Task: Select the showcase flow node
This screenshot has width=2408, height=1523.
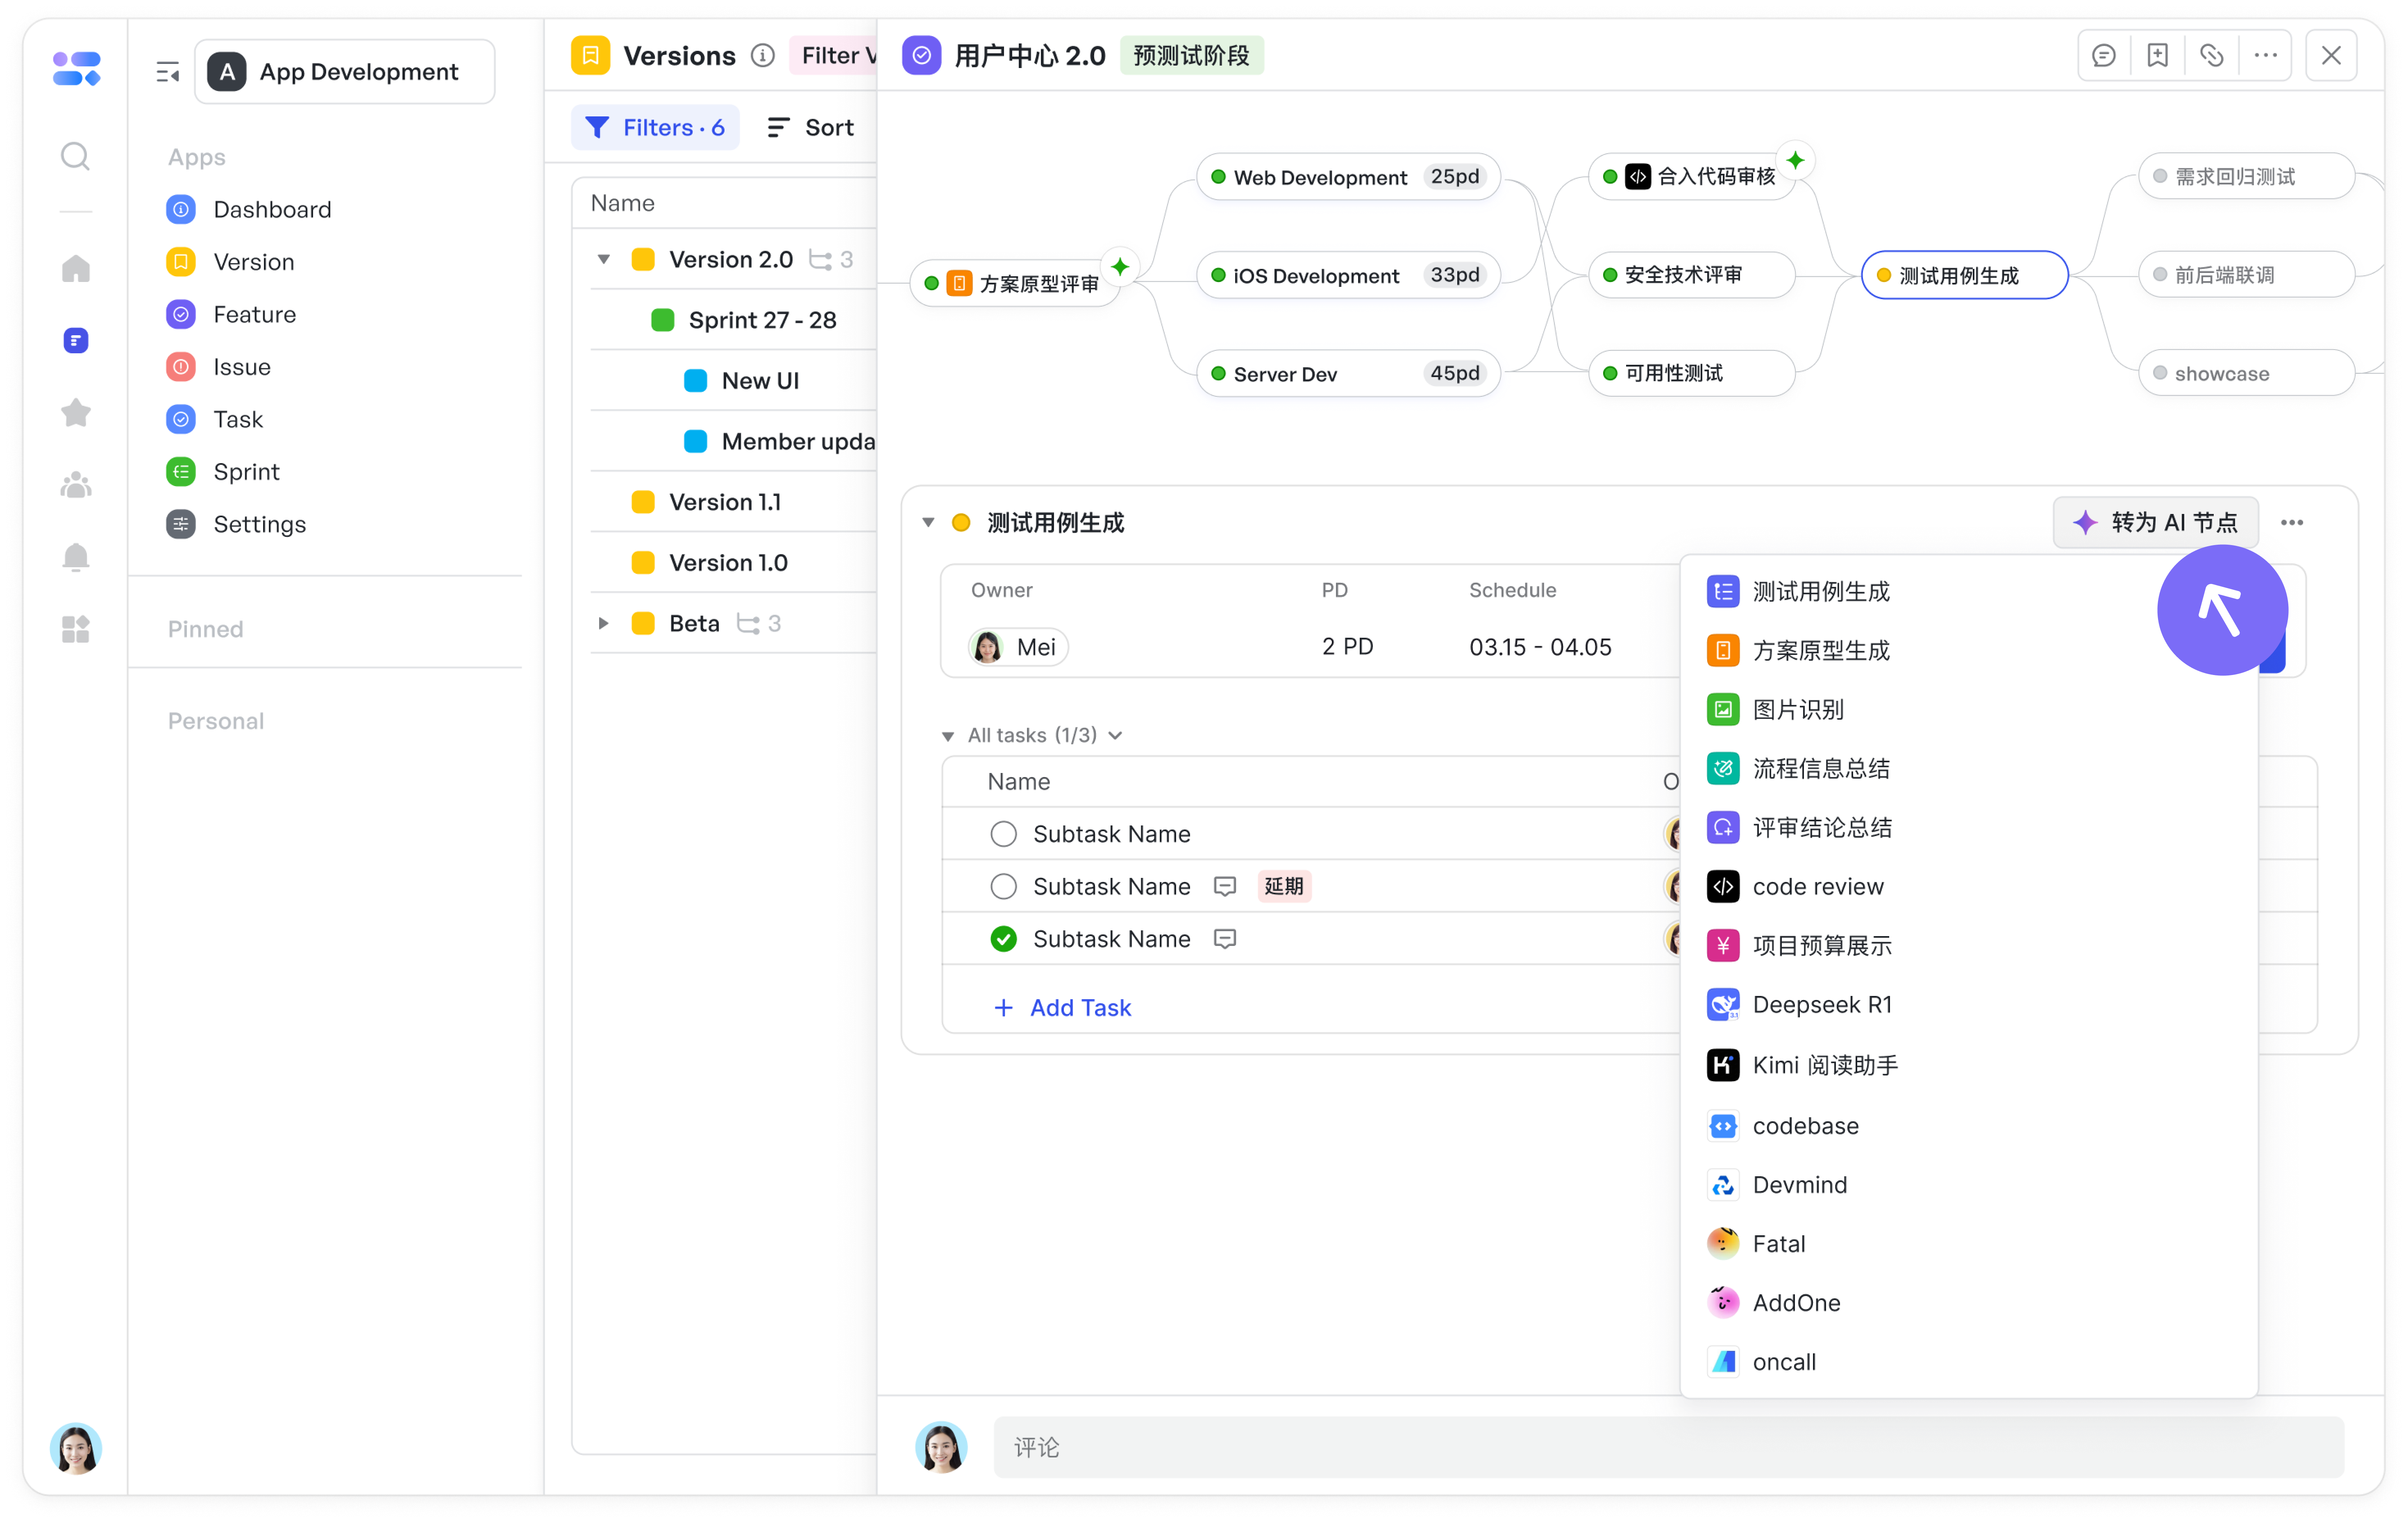Action: pyautogui.click(x=2246, y=373)
